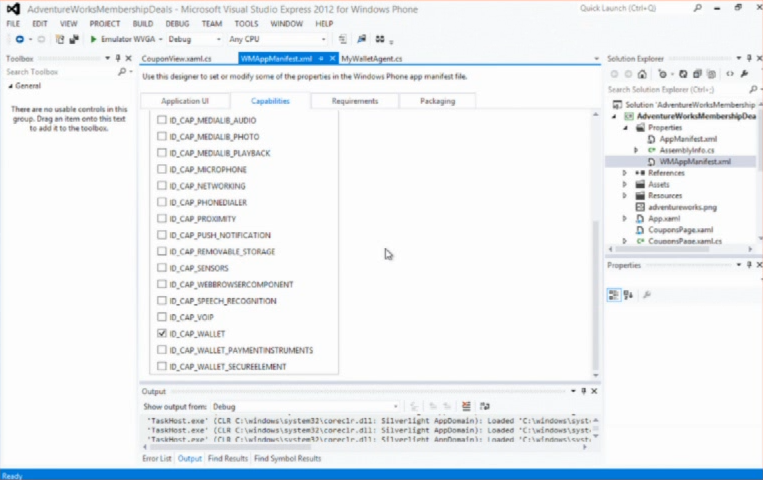
Task: Click Solution Explorer Show All Files icon
Action: (711, 74)
